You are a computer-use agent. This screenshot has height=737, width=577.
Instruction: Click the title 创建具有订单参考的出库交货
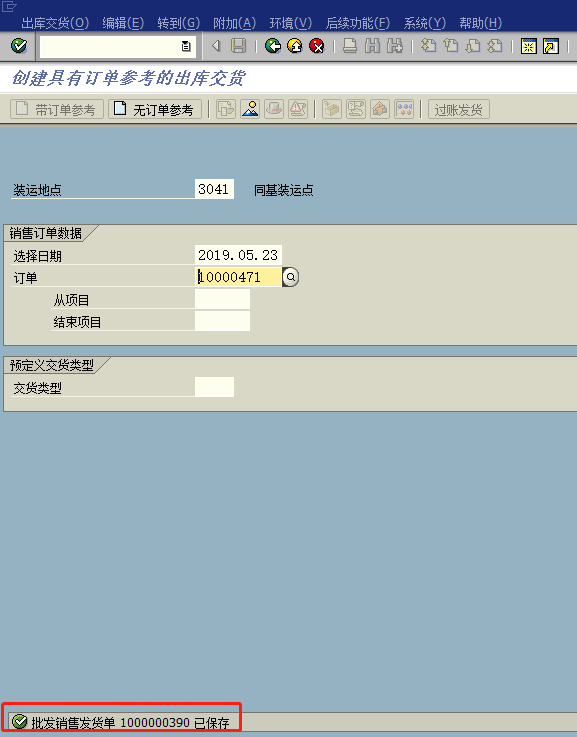(x=128, y=78)
